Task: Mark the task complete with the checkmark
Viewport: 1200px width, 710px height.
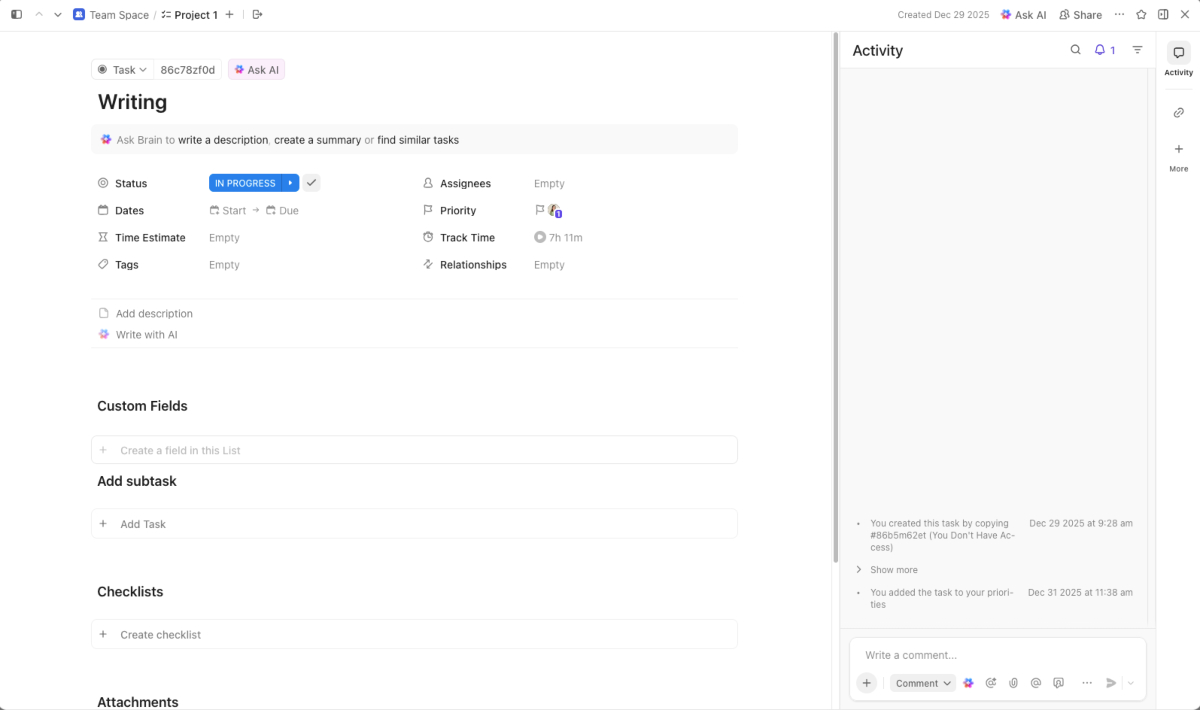Action: [311, 182]
